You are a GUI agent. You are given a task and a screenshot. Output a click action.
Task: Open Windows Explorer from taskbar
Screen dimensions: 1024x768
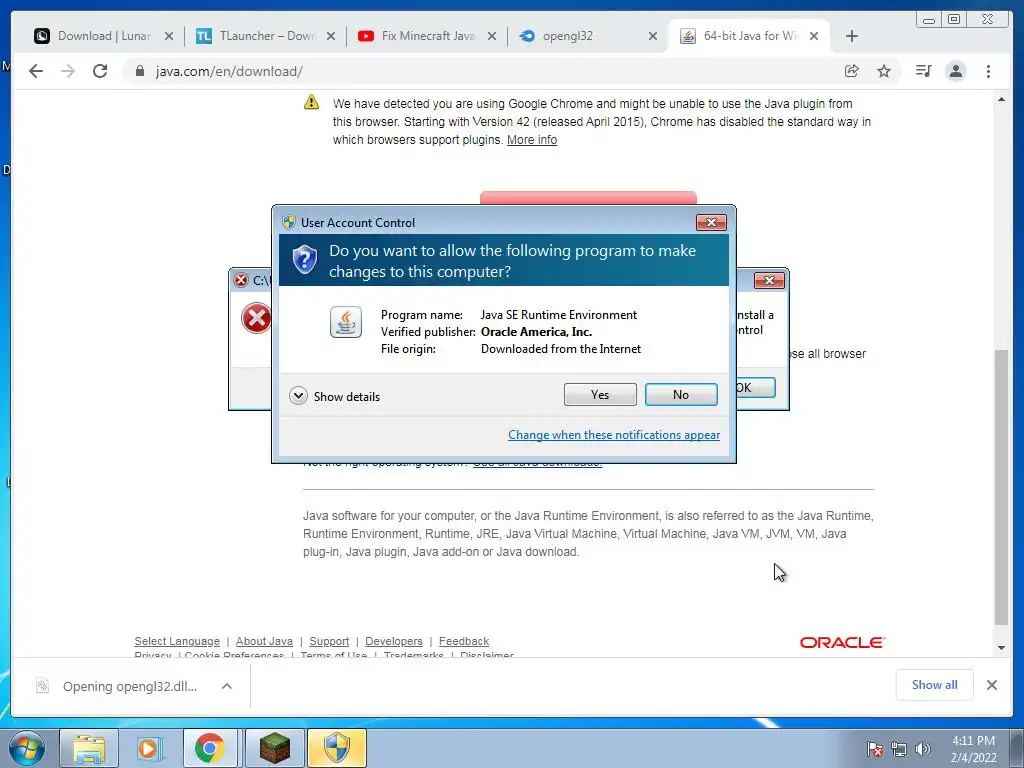pos(89,748)
